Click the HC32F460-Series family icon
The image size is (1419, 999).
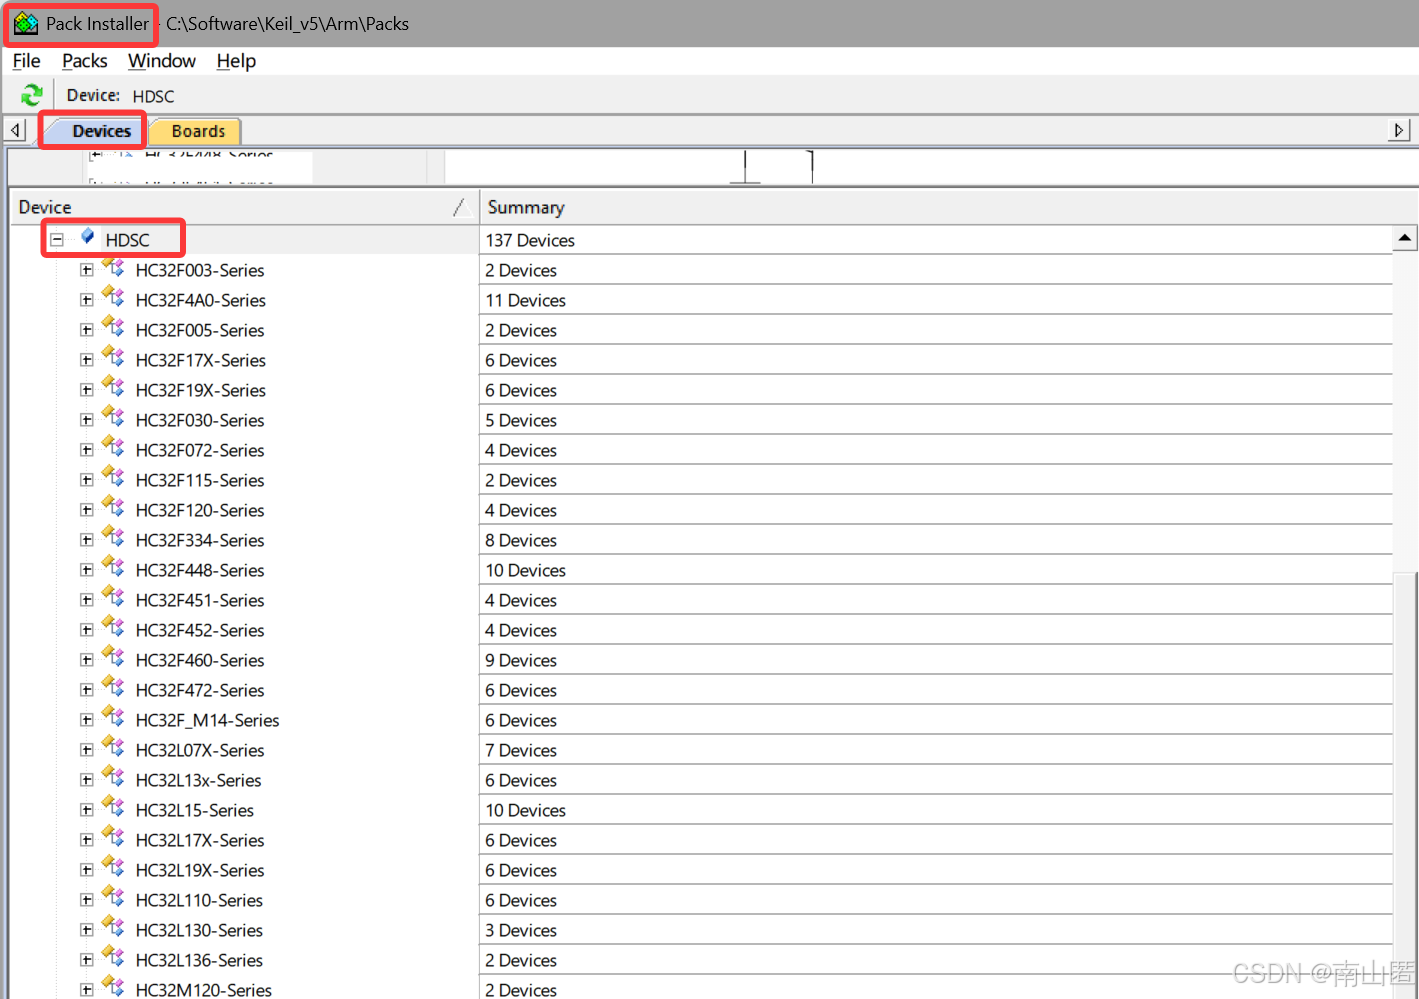[x=113, y=658]
